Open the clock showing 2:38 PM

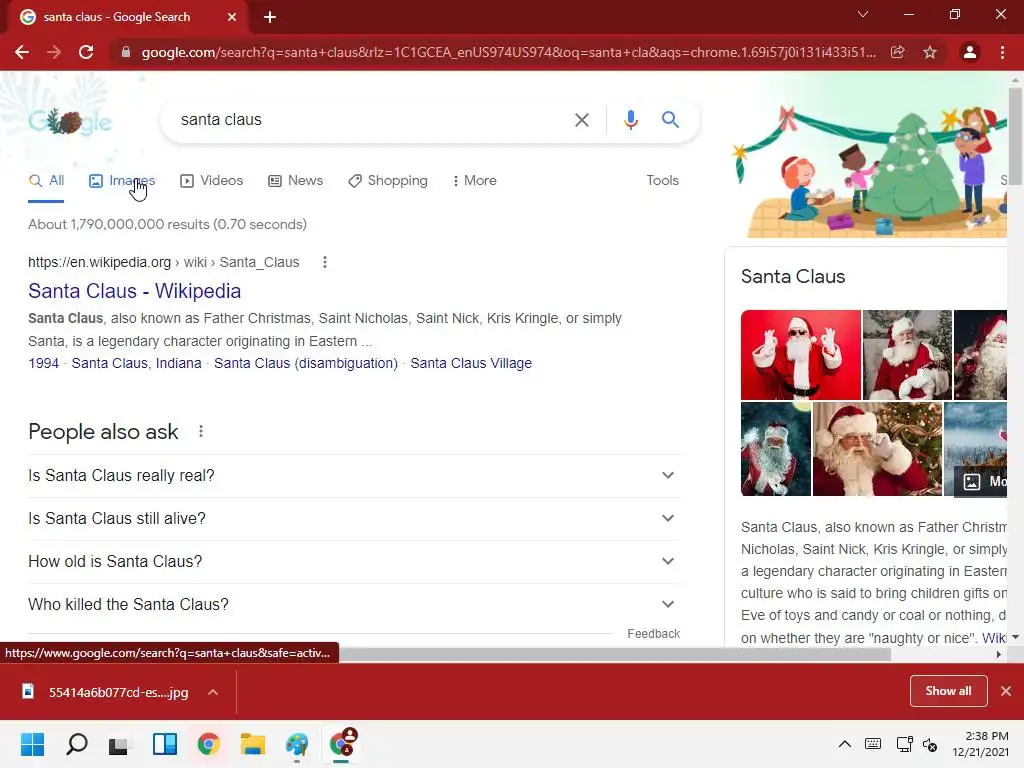(x=980, y=744)
